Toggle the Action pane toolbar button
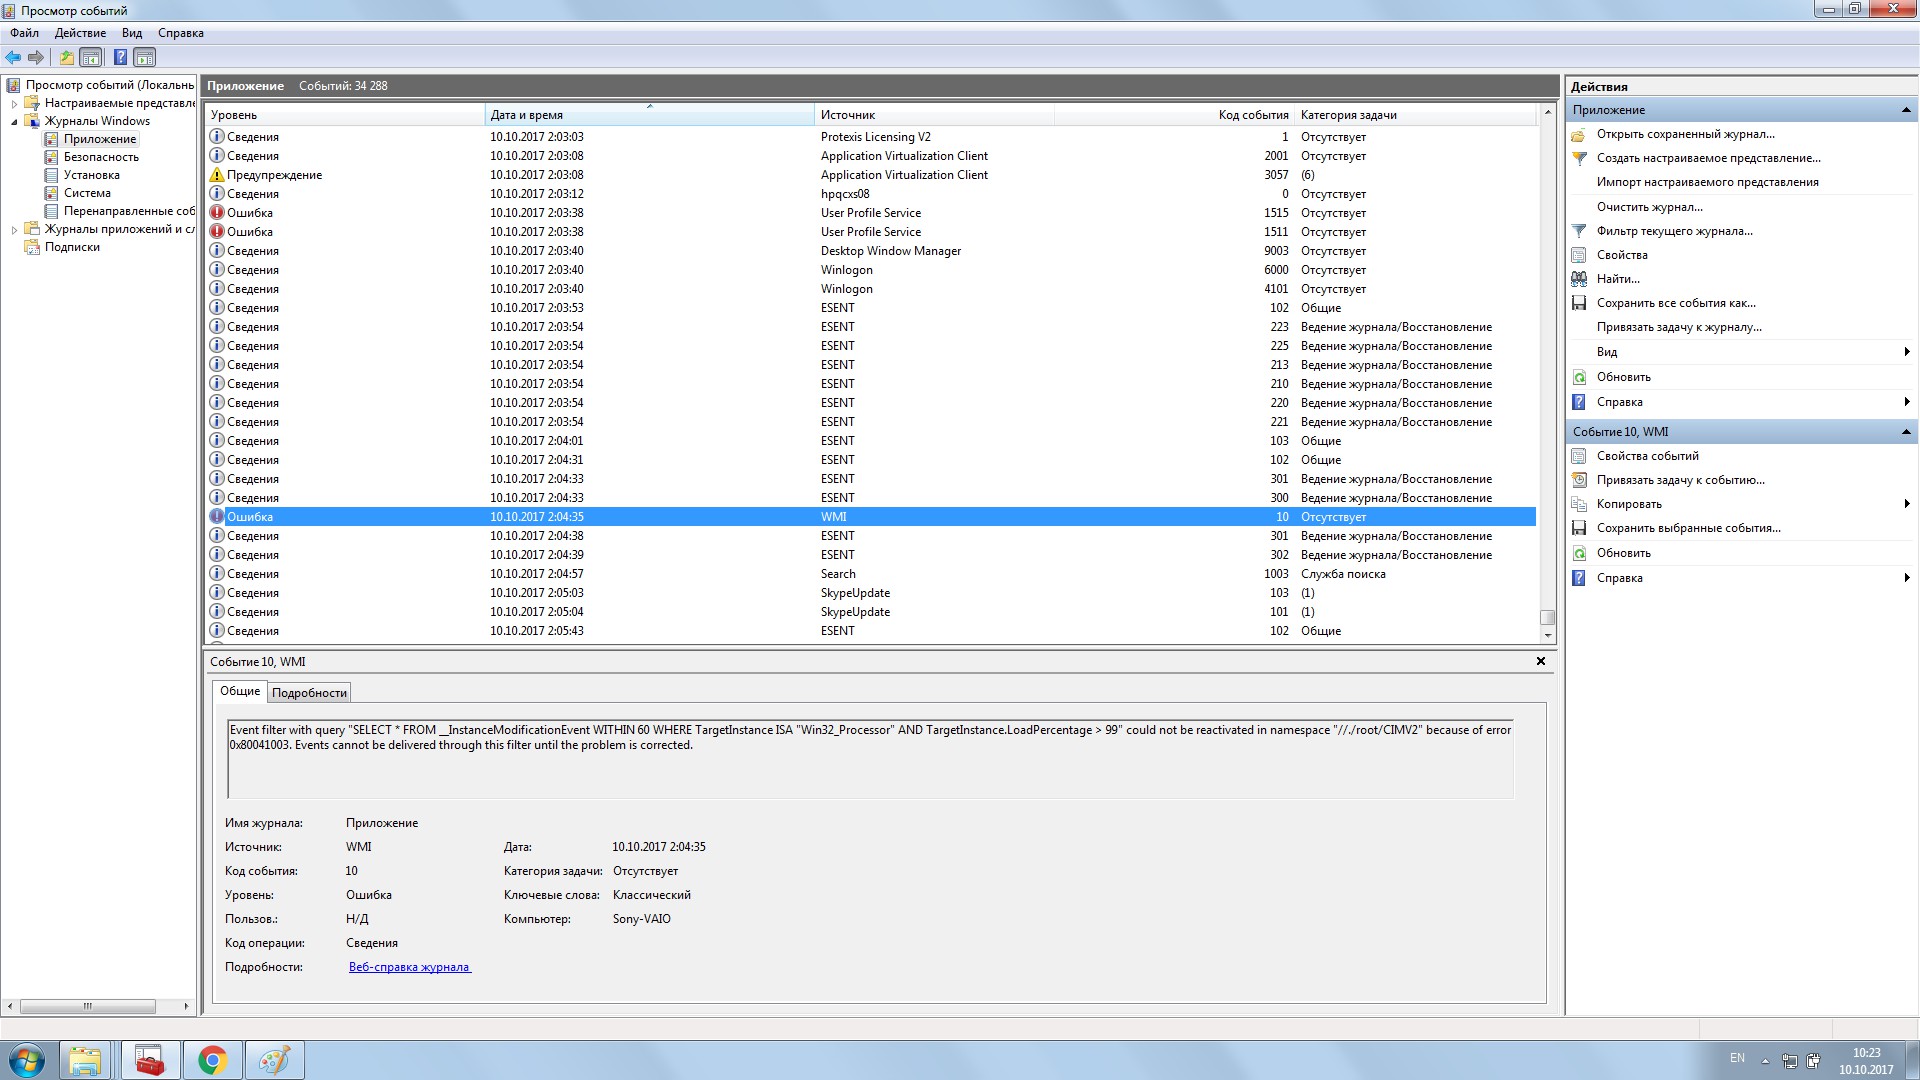1920x1080 pixels. point(145,57)
